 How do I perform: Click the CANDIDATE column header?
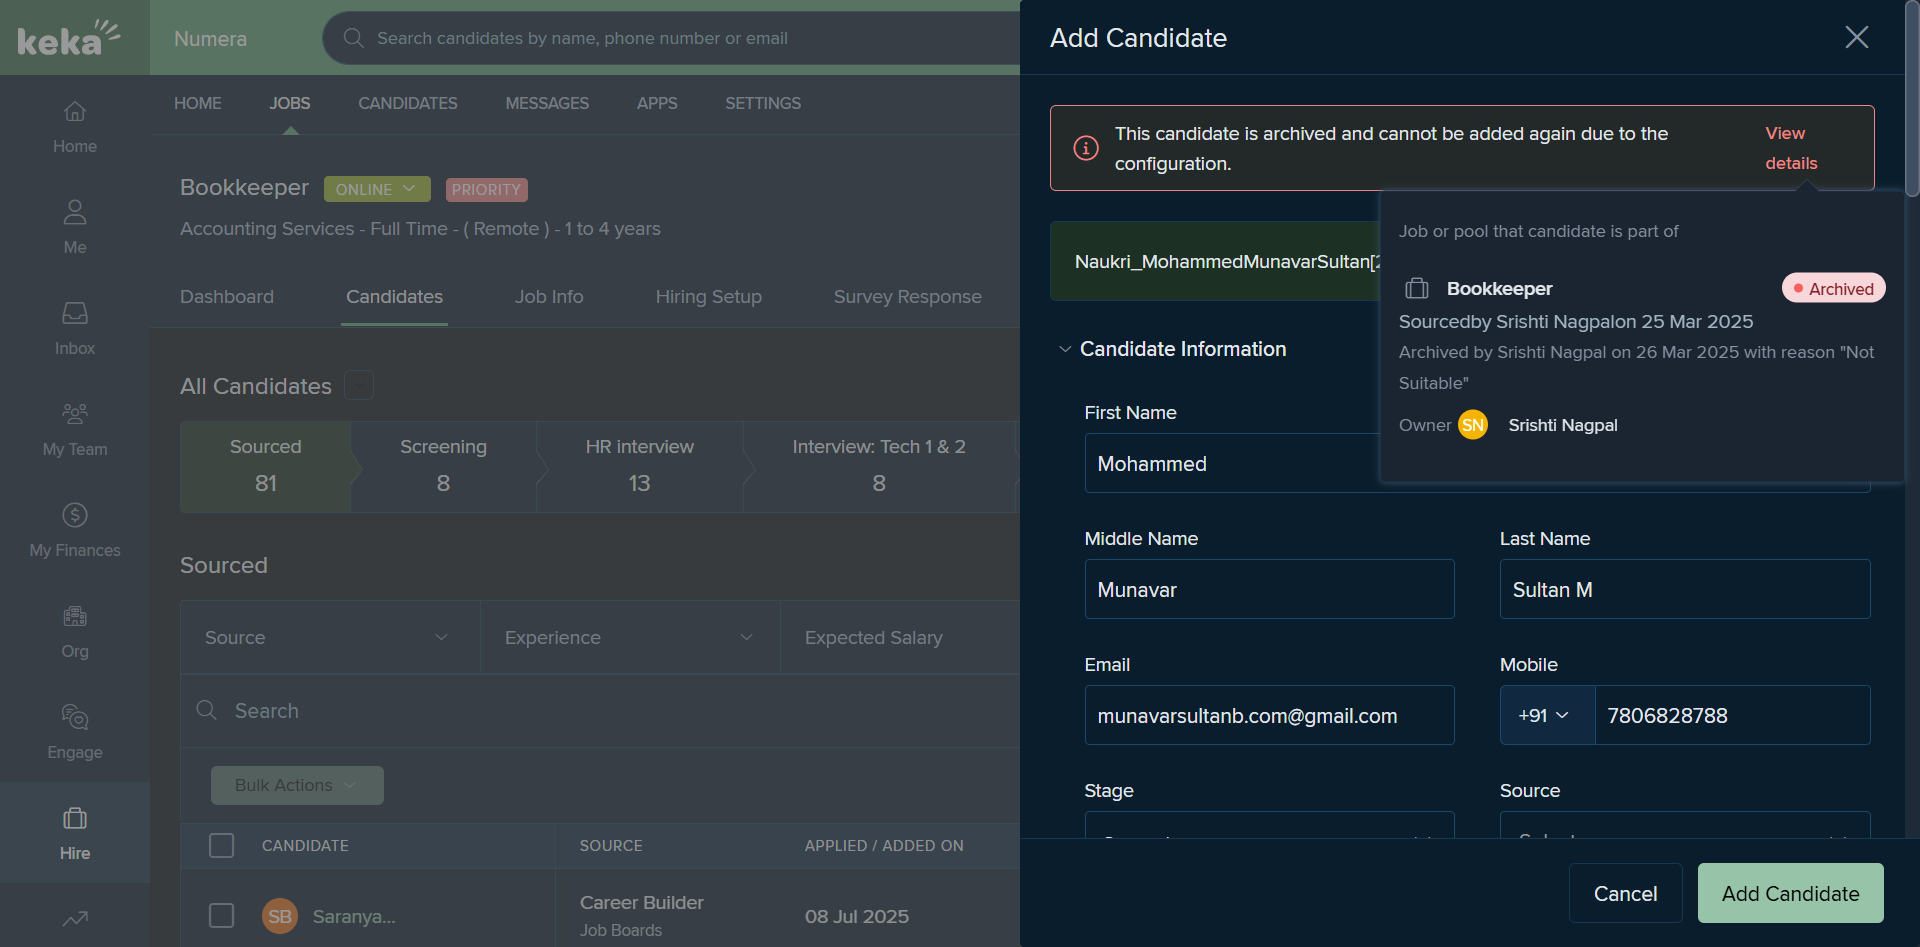tap(305, 845)
